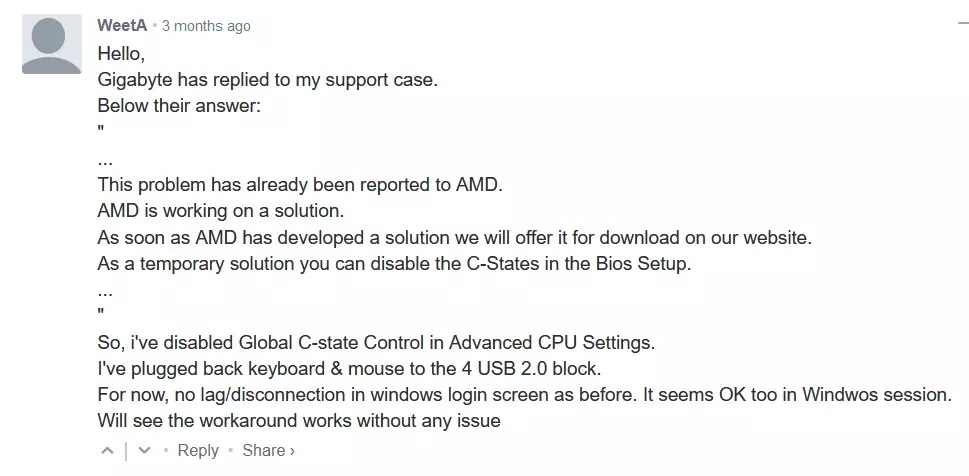
Task: Reply to WeetA's comment
Action: click(x=197, y=450)
